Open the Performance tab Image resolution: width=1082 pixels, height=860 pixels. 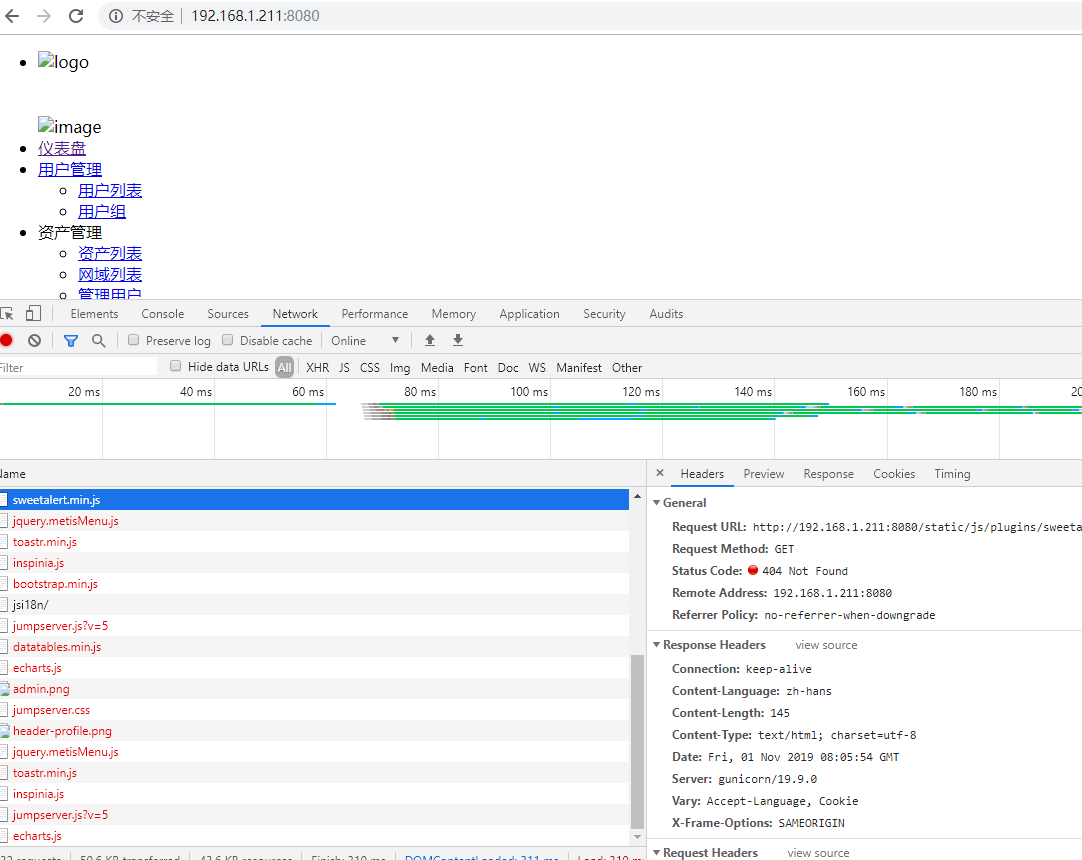375,314
